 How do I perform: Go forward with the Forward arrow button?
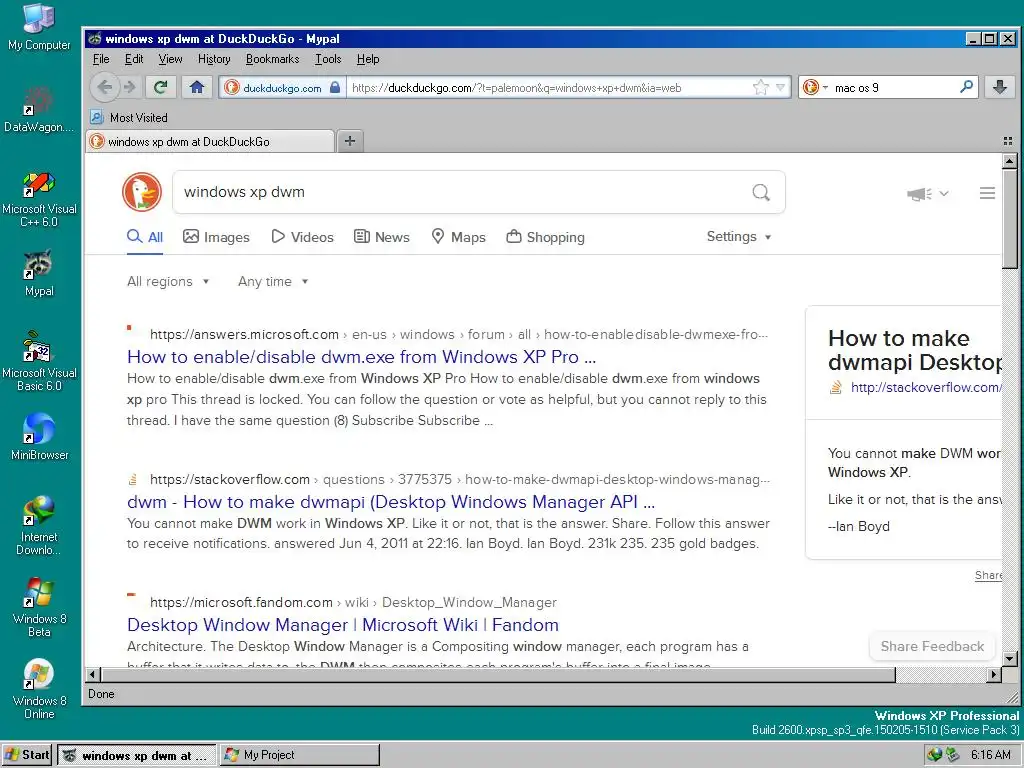(x=130, y=87)
